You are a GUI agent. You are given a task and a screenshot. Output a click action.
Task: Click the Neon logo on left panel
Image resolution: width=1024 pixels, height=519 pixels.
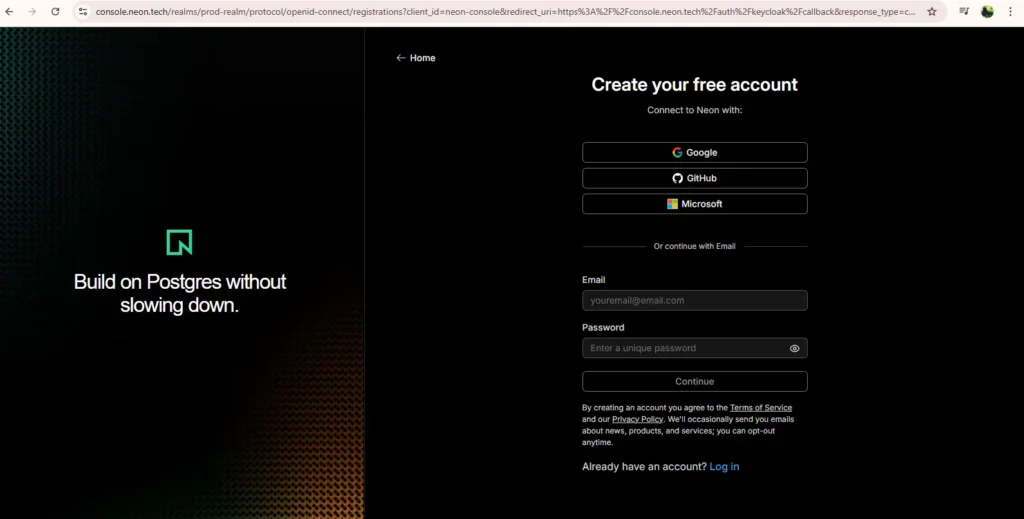click(x=179, y=242)
